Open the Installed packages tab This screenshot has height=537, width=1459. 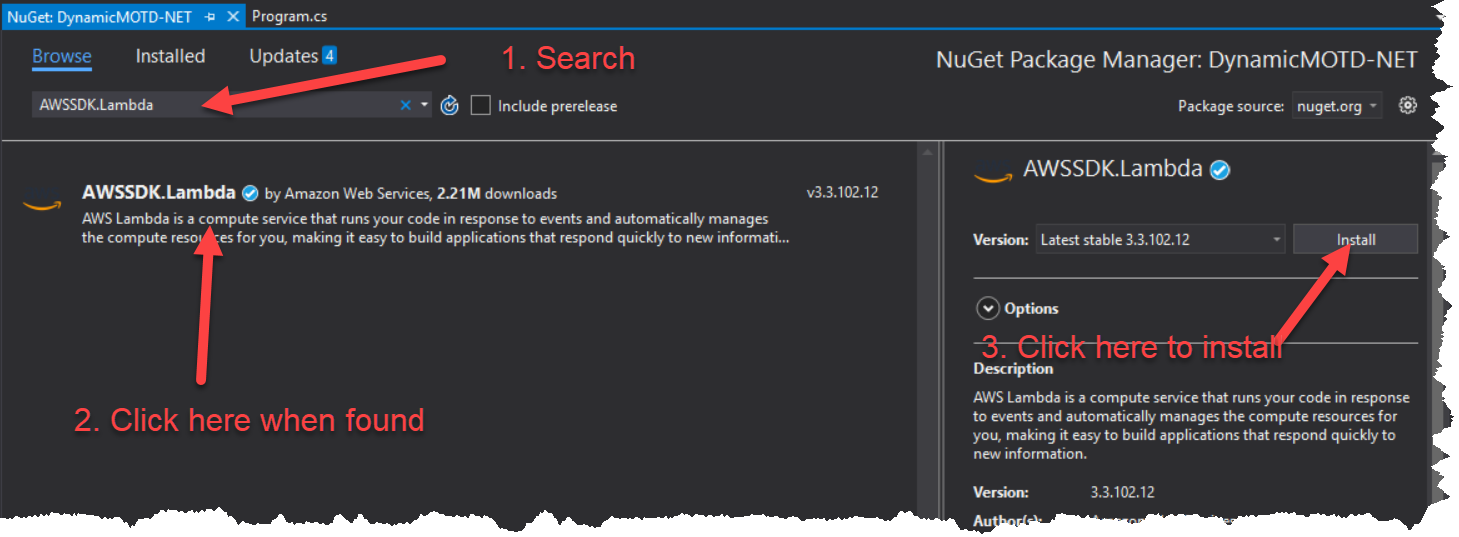click(170, 57)
